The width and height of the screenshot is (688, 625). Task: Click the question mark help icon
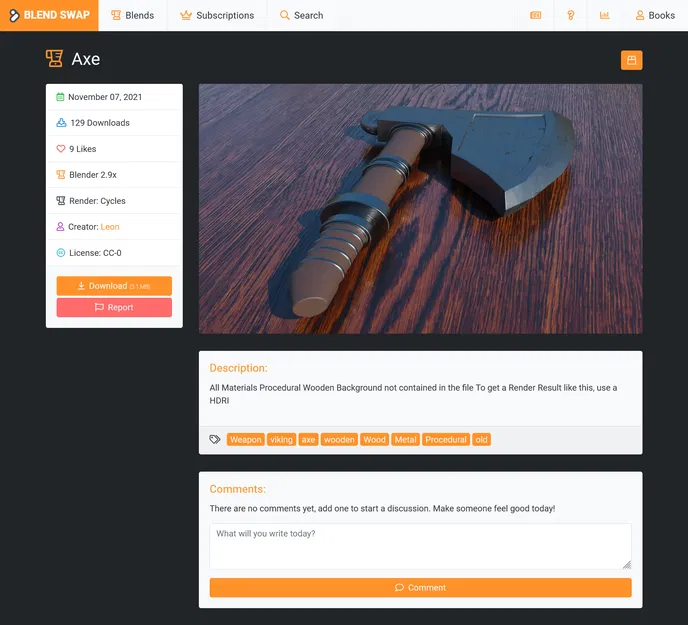pos(570,15)
